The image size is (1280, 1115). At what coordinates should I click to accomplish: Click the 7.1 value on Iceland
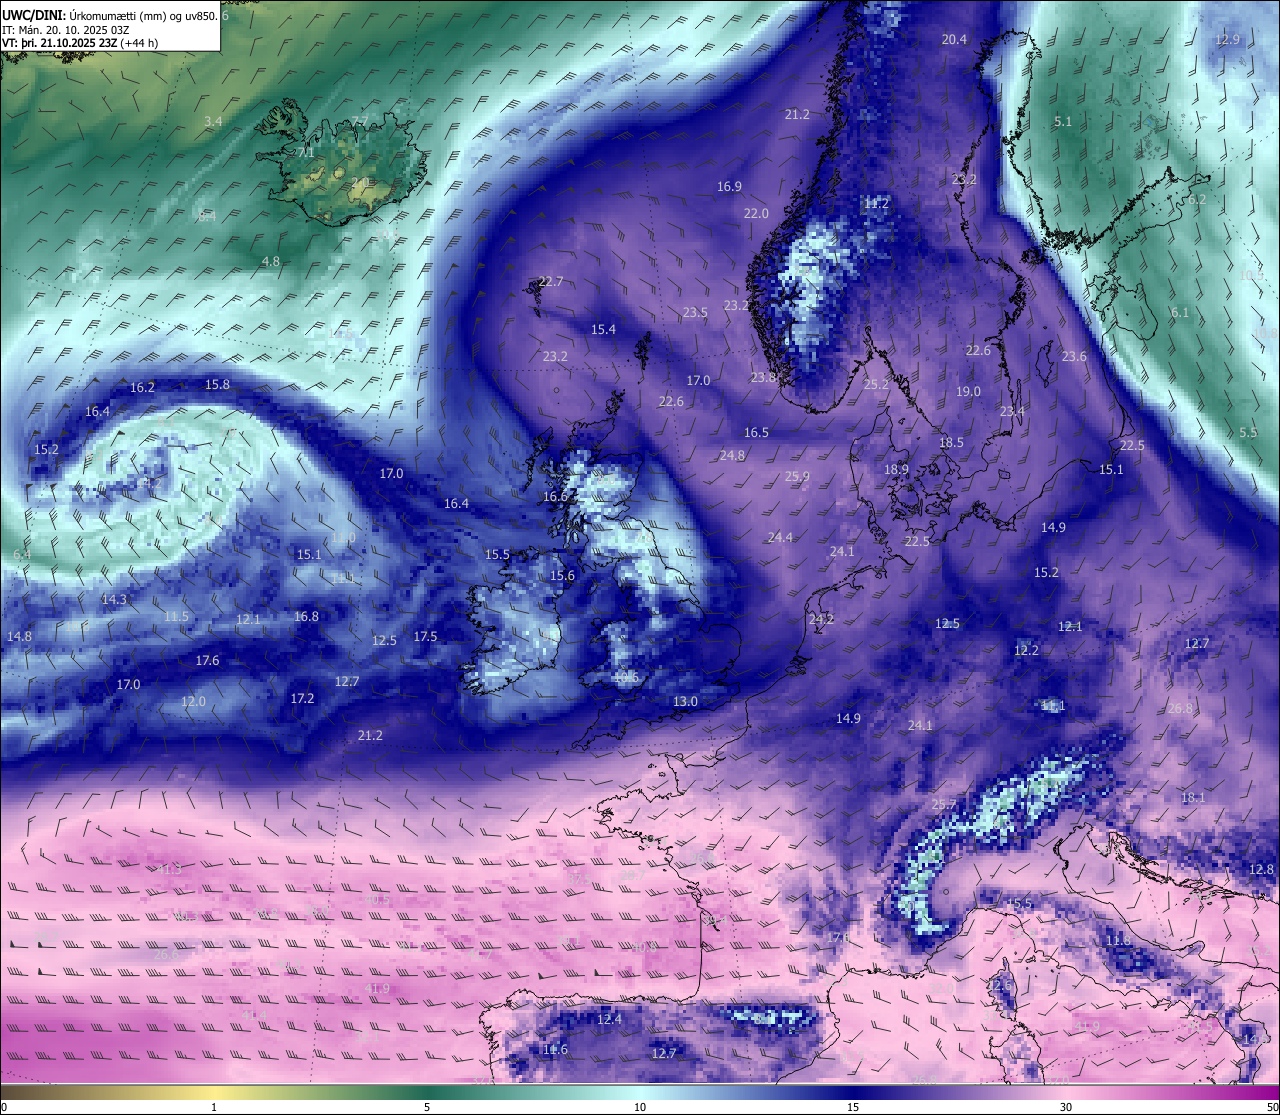point(306,152)
